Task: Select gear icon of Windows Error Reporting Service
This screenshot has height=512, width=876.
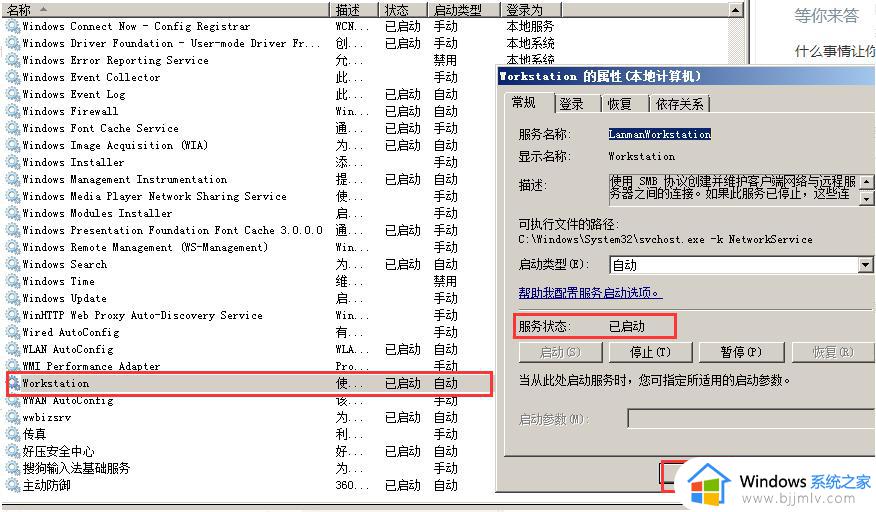Action: (12, 60)
